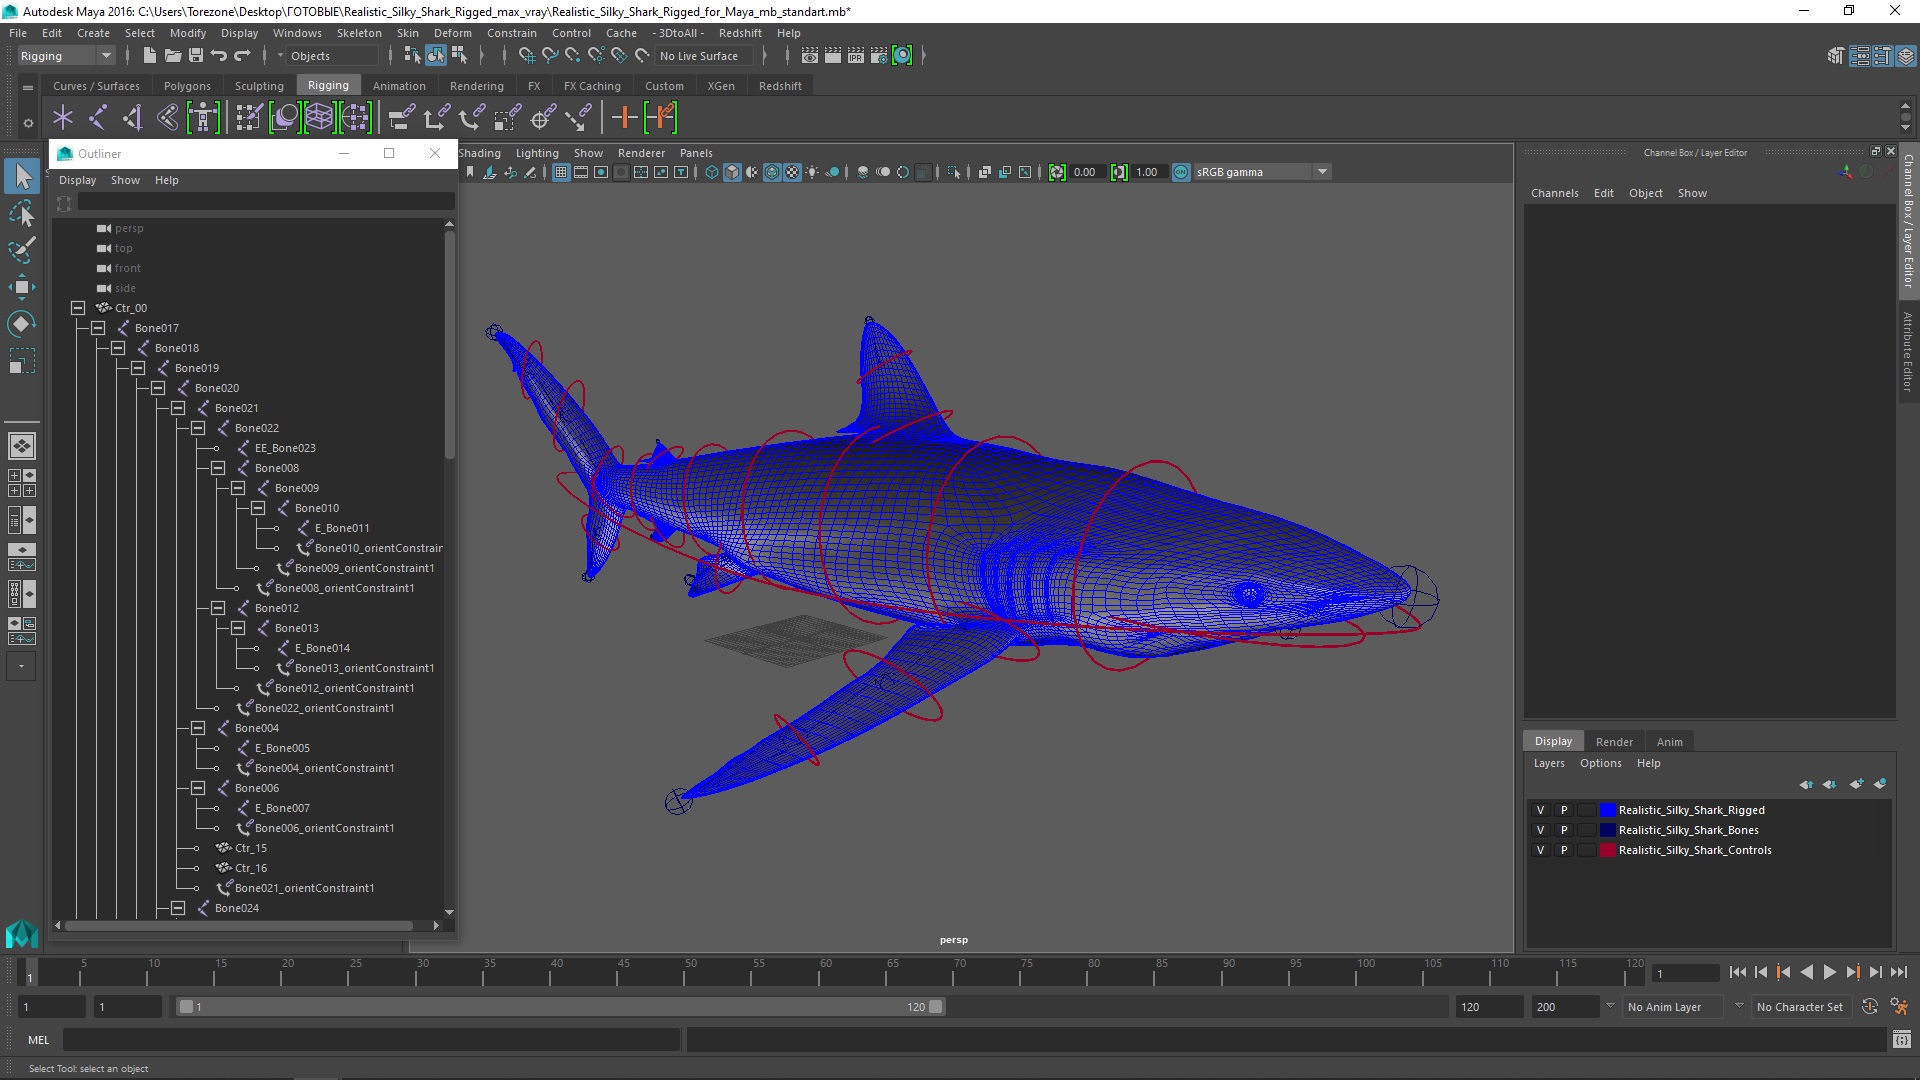Open the sRGB gamma view transform dropdown
The width and height of the screenshot is (1920, 1080).
click(1262, 172)
